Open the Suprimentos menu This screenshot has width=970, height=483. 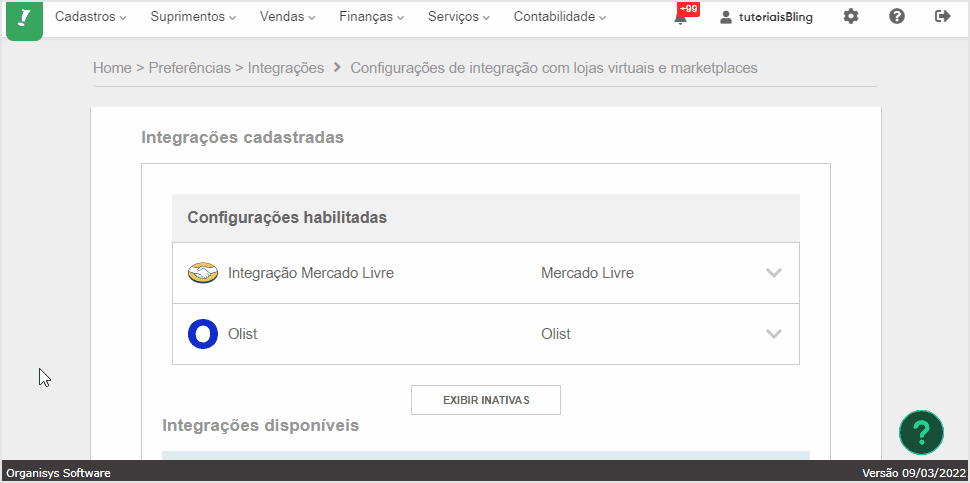193,17
